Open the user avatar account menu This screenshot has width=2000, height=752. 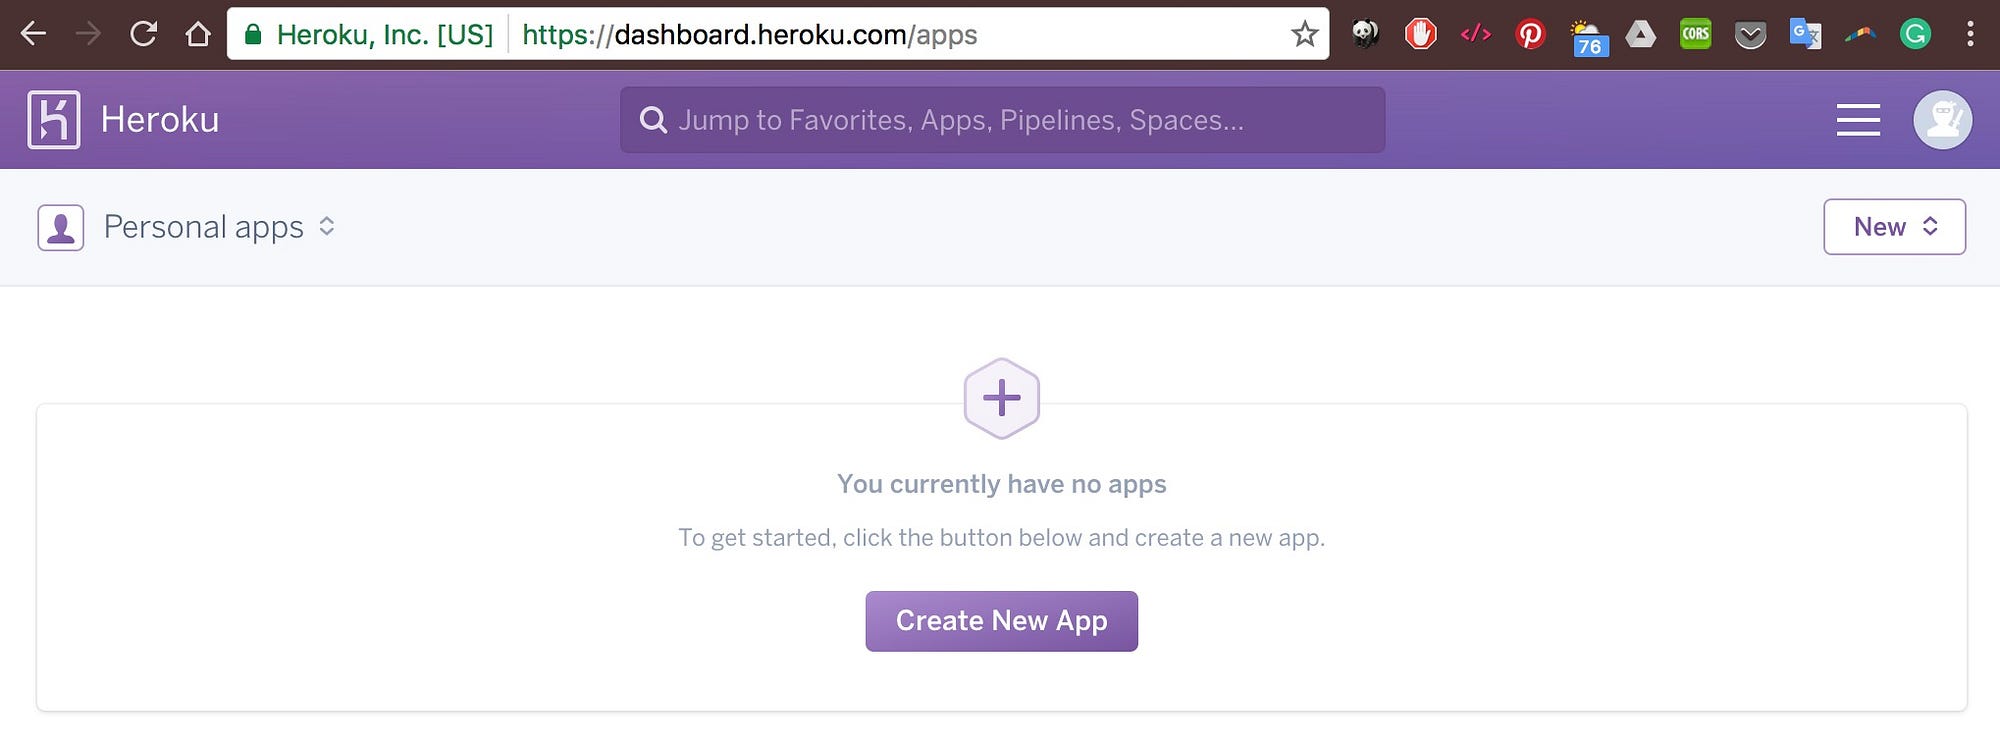(x=1942, y=120)
